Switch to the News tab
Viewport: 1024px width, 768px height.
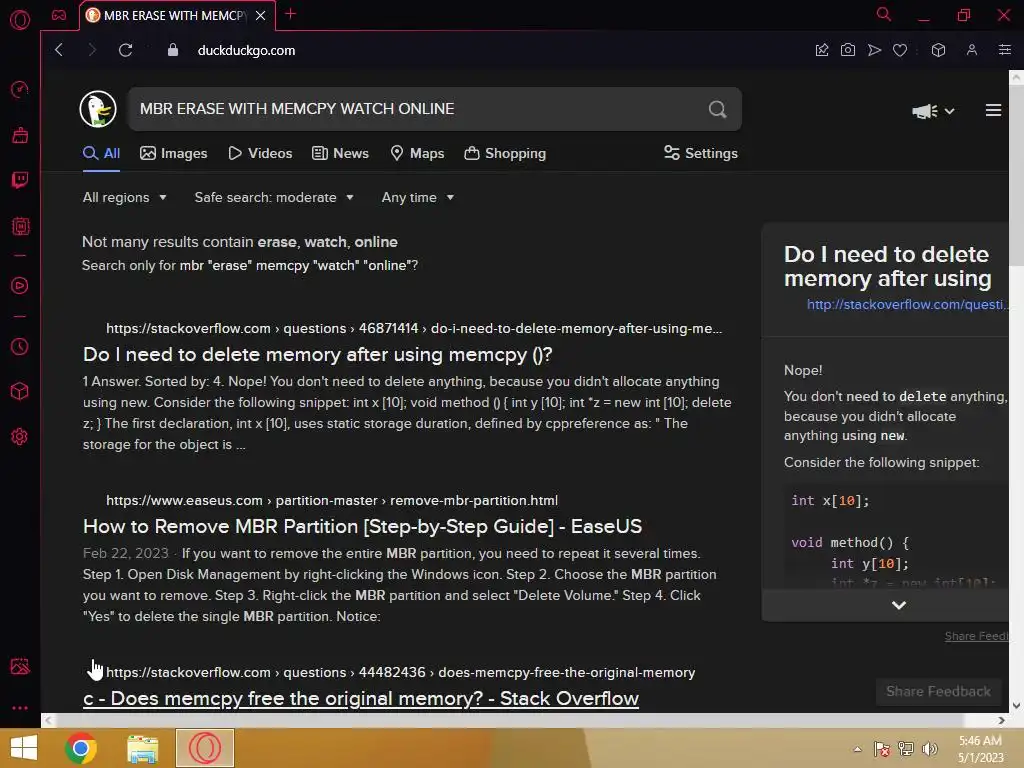tap(340, 153)
